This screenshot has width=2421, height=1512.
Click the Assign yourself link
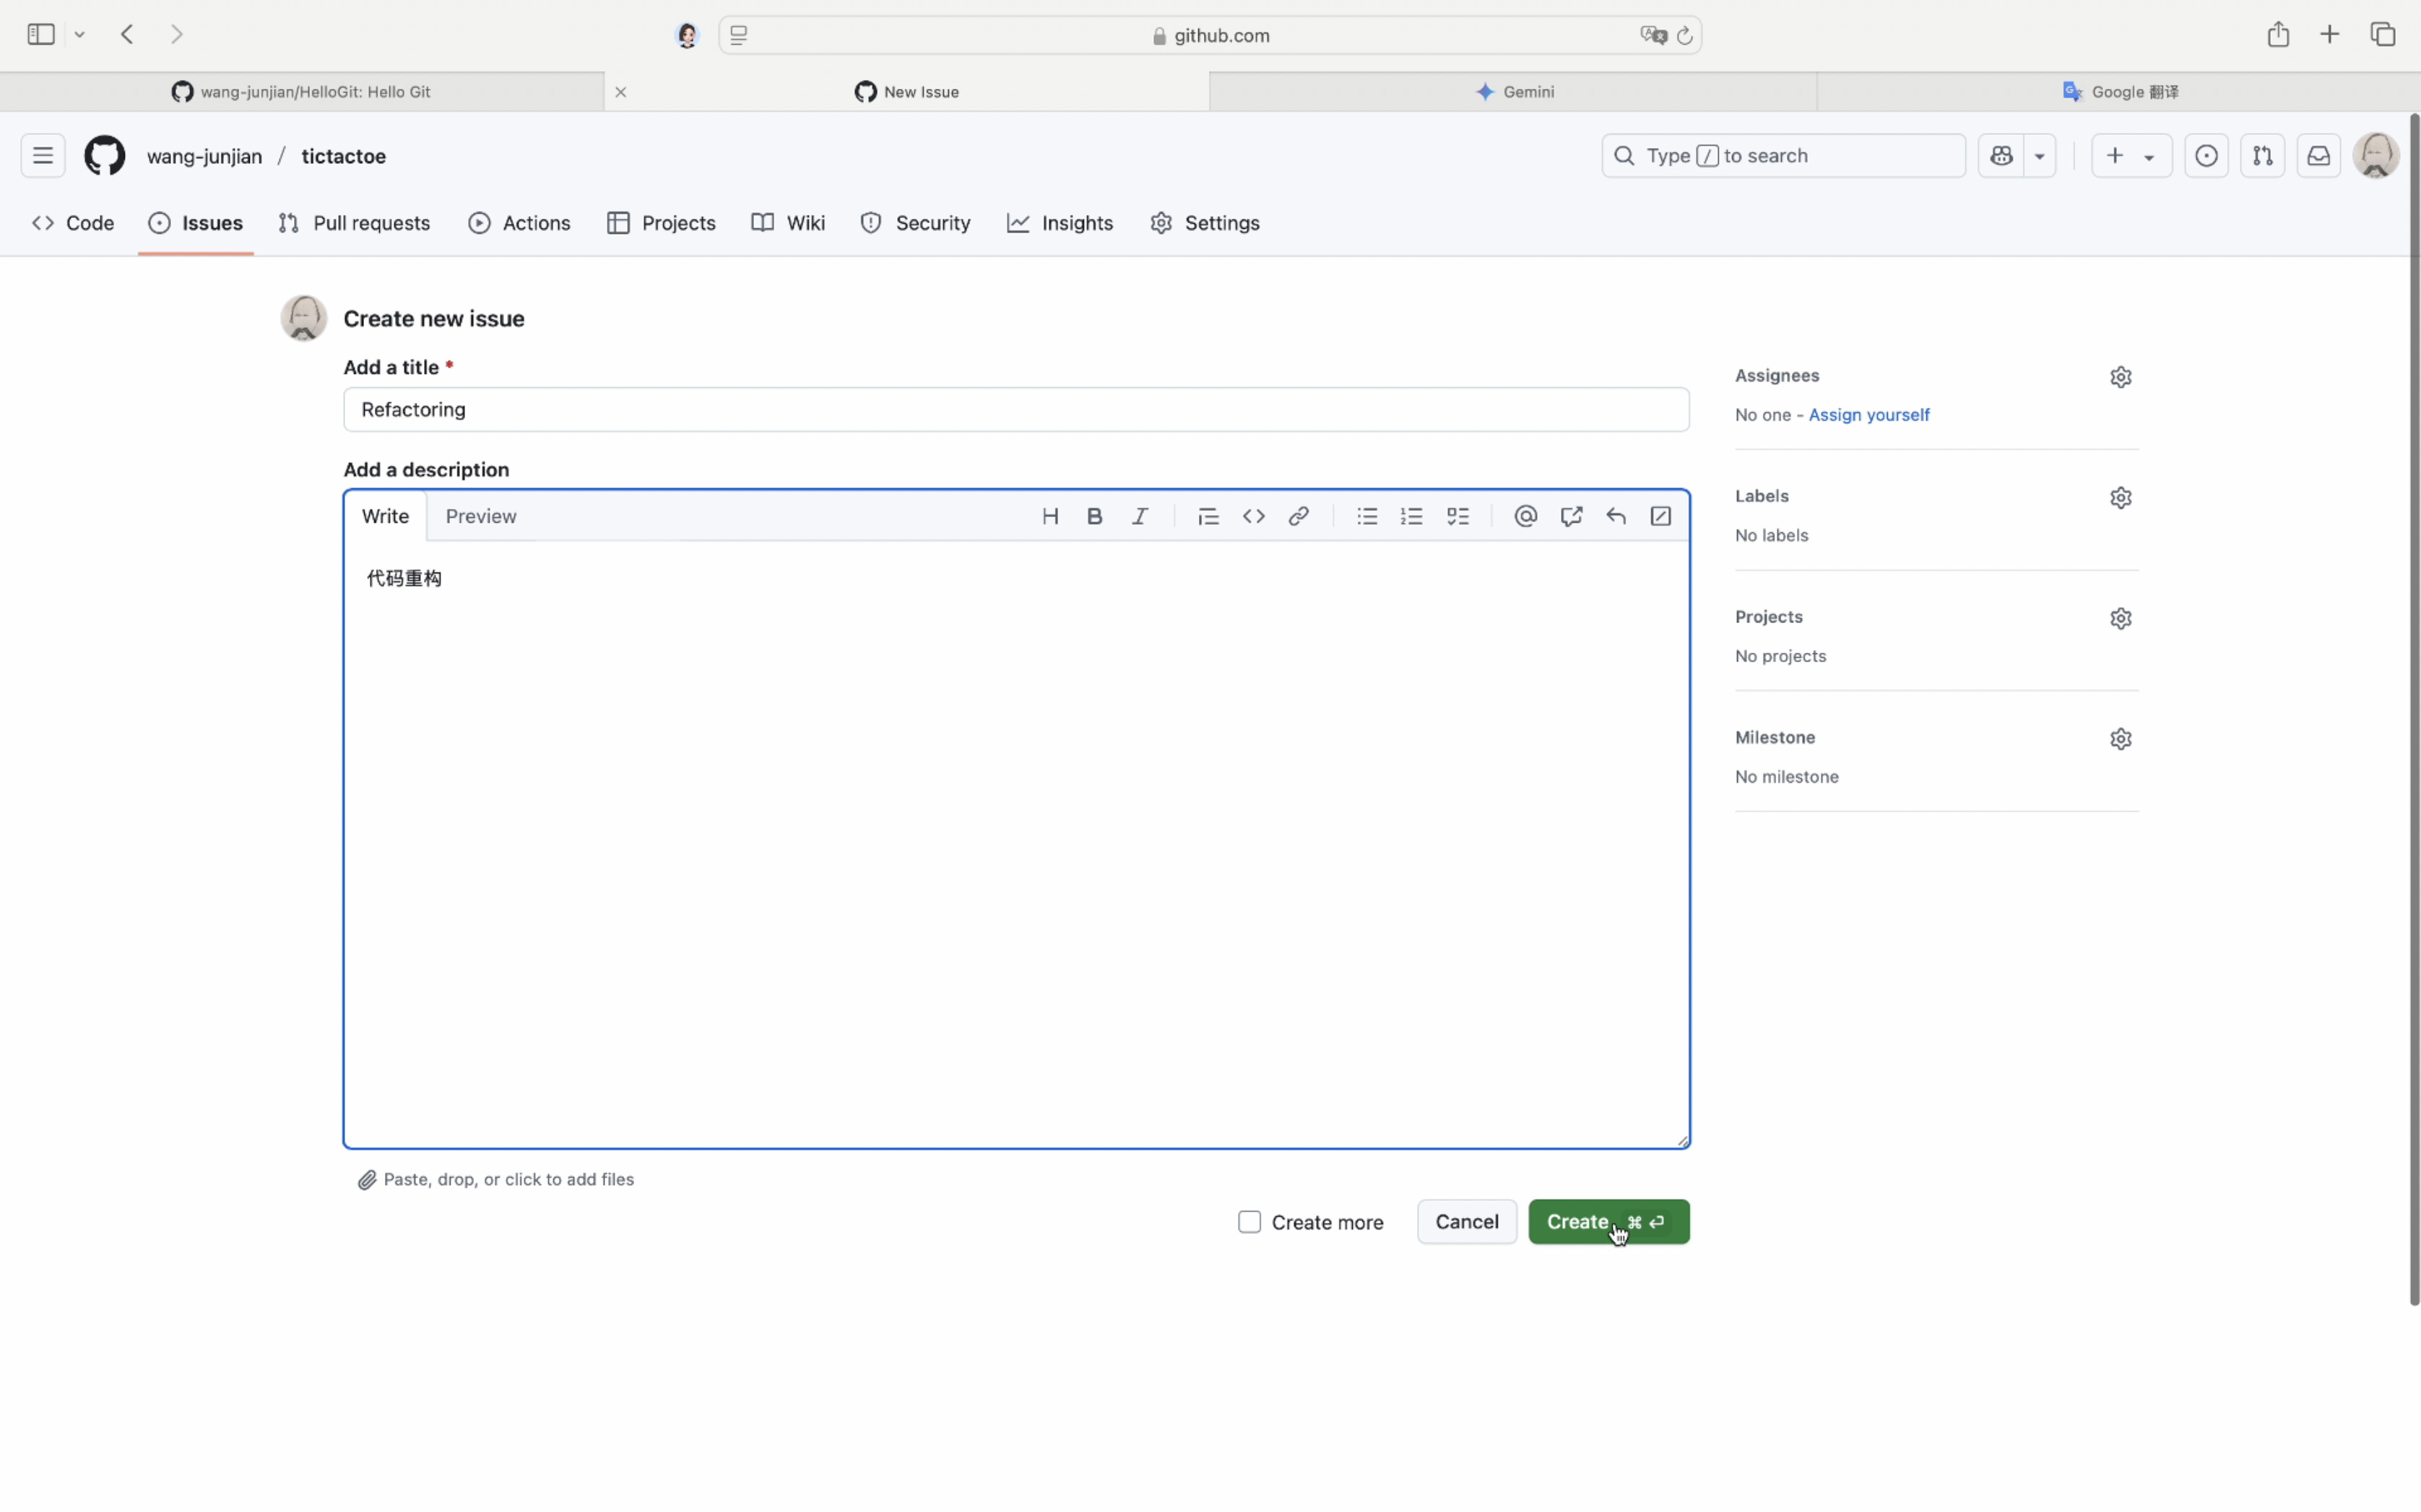coord(1868,415)
